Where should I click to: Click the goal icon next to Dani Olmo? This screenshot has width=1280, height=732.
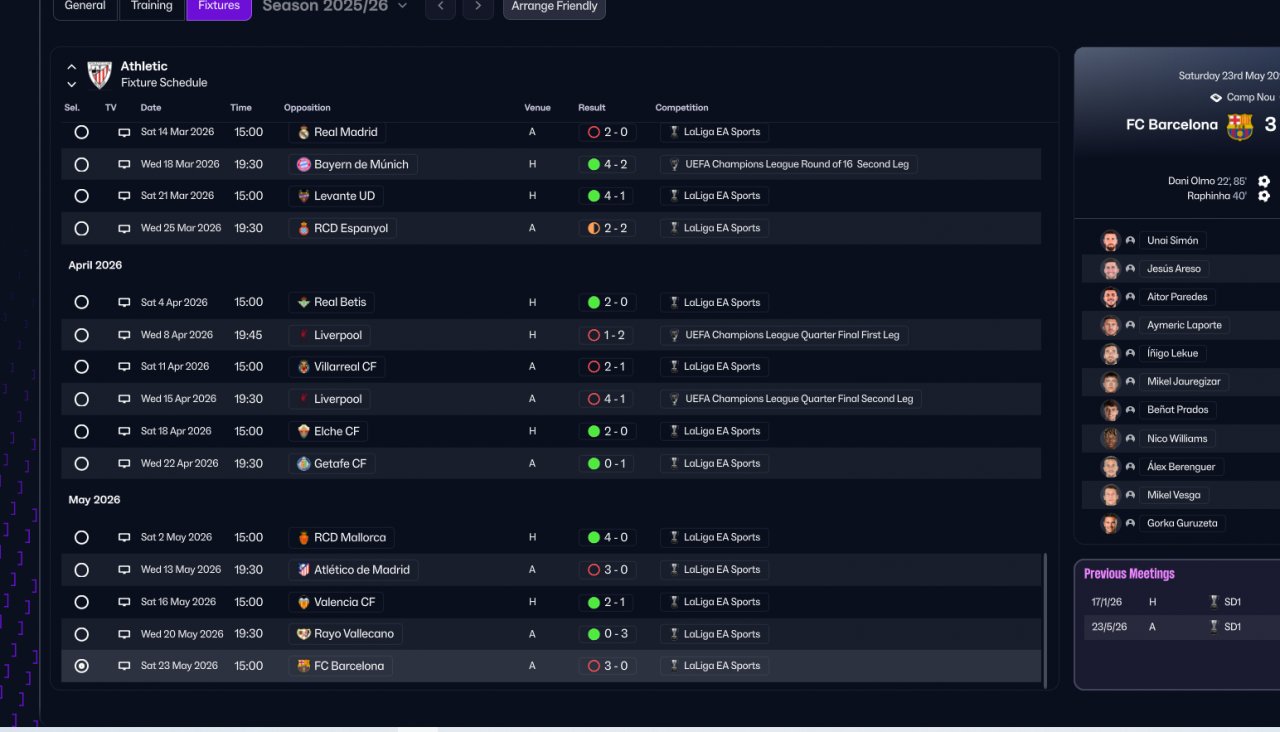pos(1264,181)
